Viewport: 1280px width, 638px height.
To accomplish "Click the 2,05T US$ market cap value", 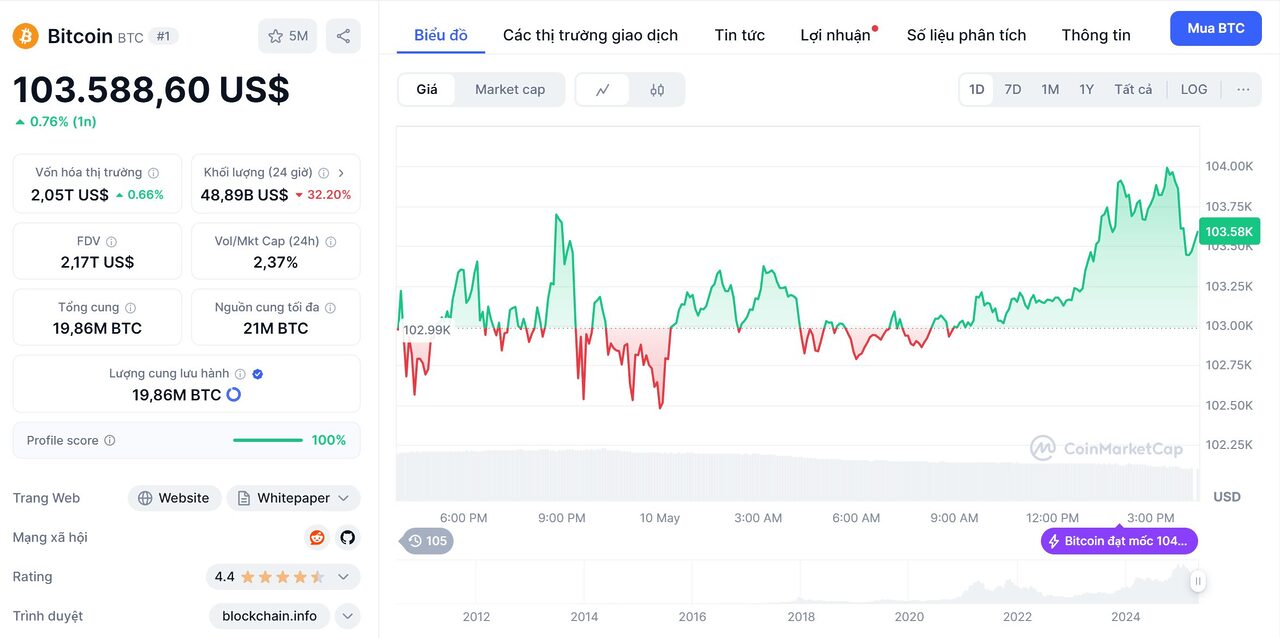I will click(x=70, y=195).
